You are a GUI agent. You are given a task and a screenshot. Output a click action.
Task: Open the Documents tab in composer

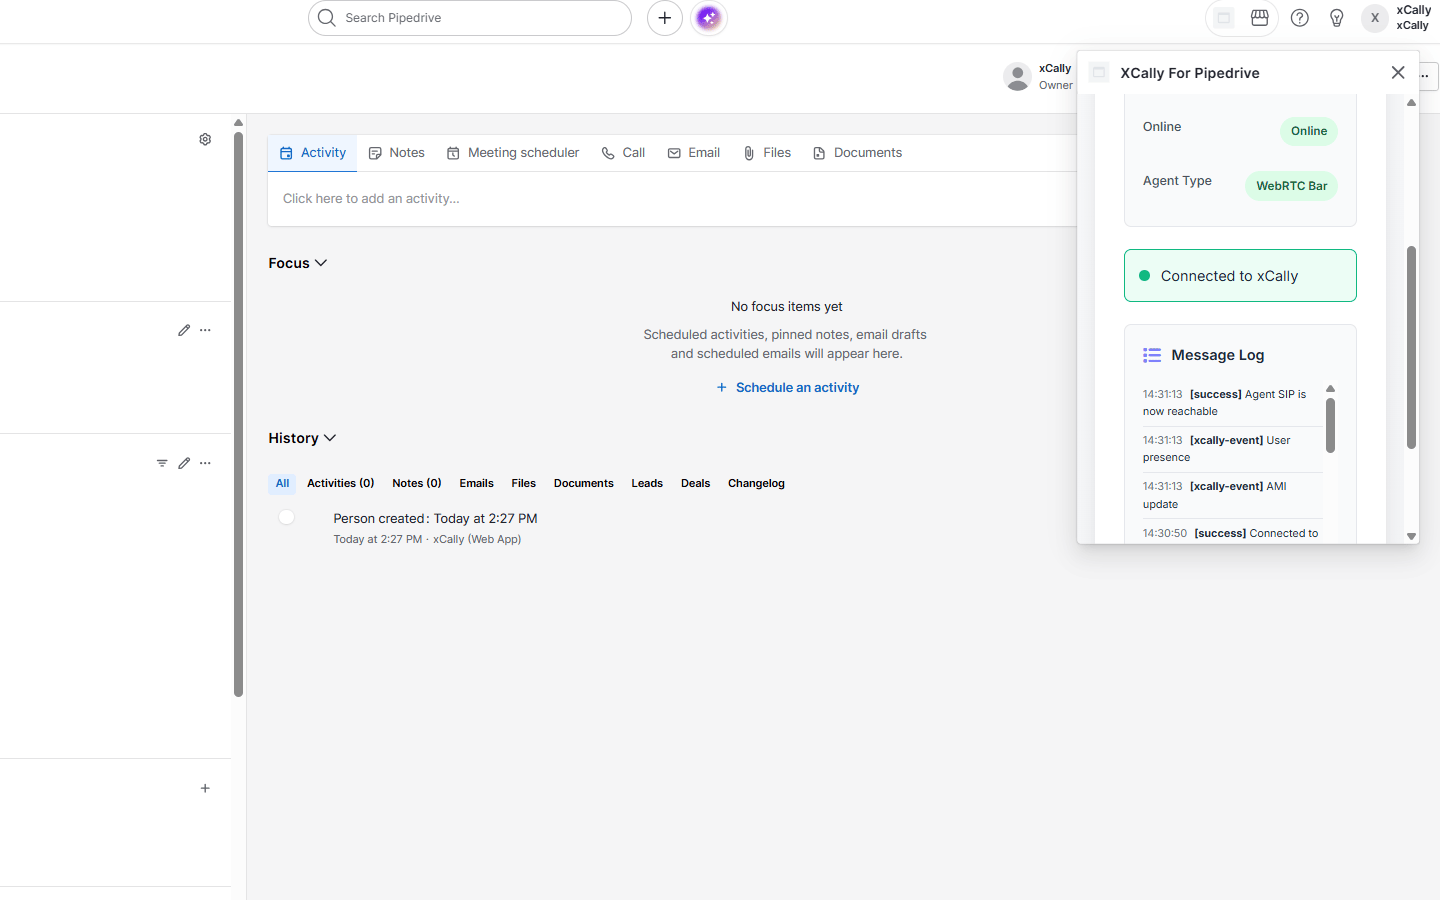(858, 153)
